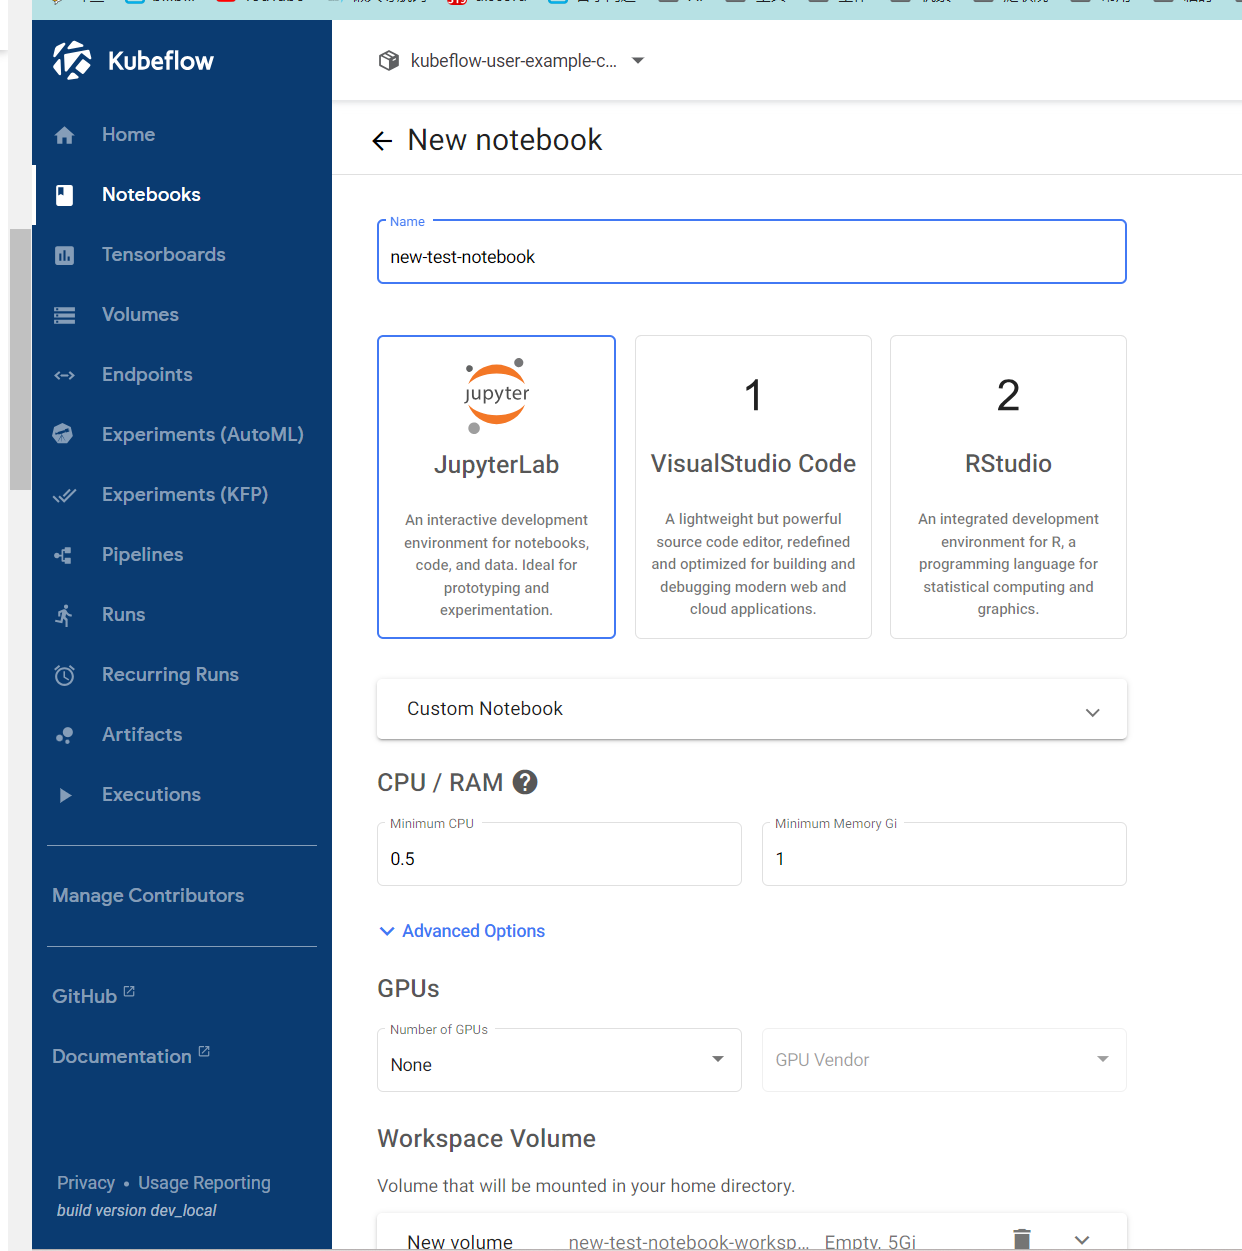
Task: Open Artifacts in the sidebar
Action: click(x=182, y=735)
